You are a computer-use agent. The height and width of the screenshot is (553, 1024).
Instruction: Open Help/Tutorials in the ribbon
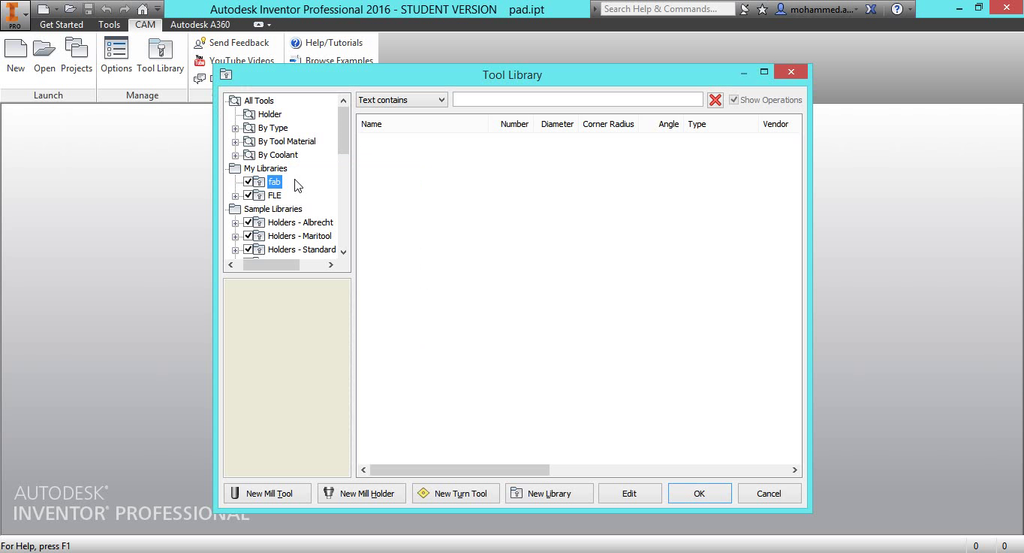pos(327,42)
